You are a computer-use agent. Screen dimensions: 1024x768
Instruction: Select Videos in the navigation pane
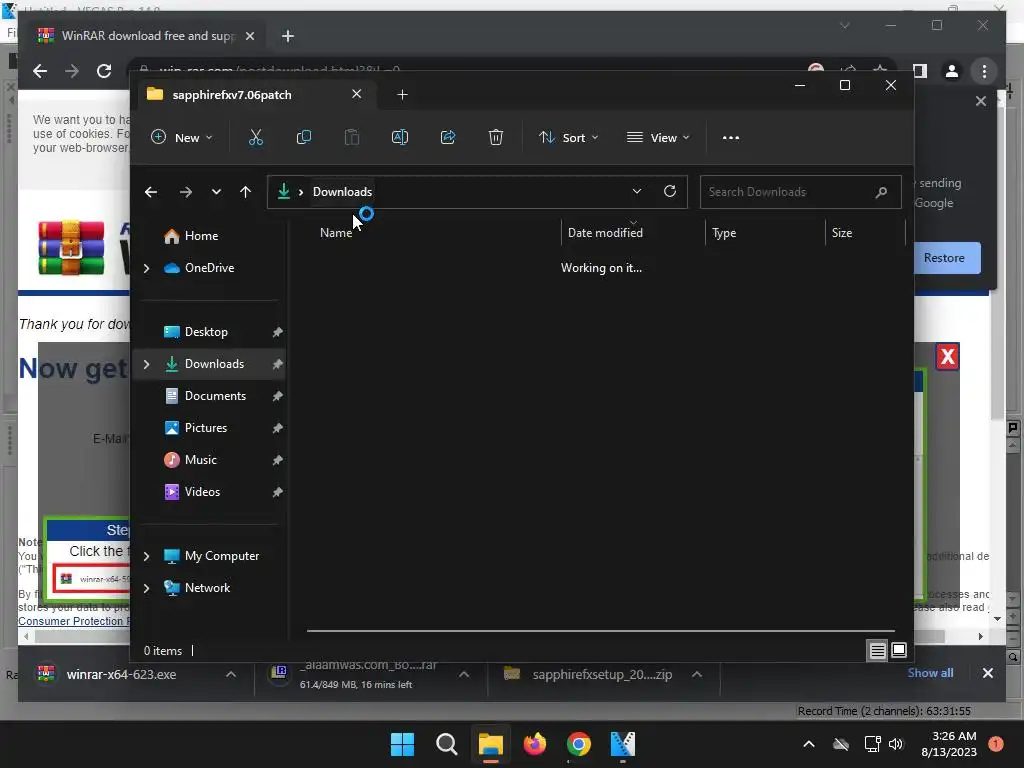pyautogui.click(x=202, y=492)
